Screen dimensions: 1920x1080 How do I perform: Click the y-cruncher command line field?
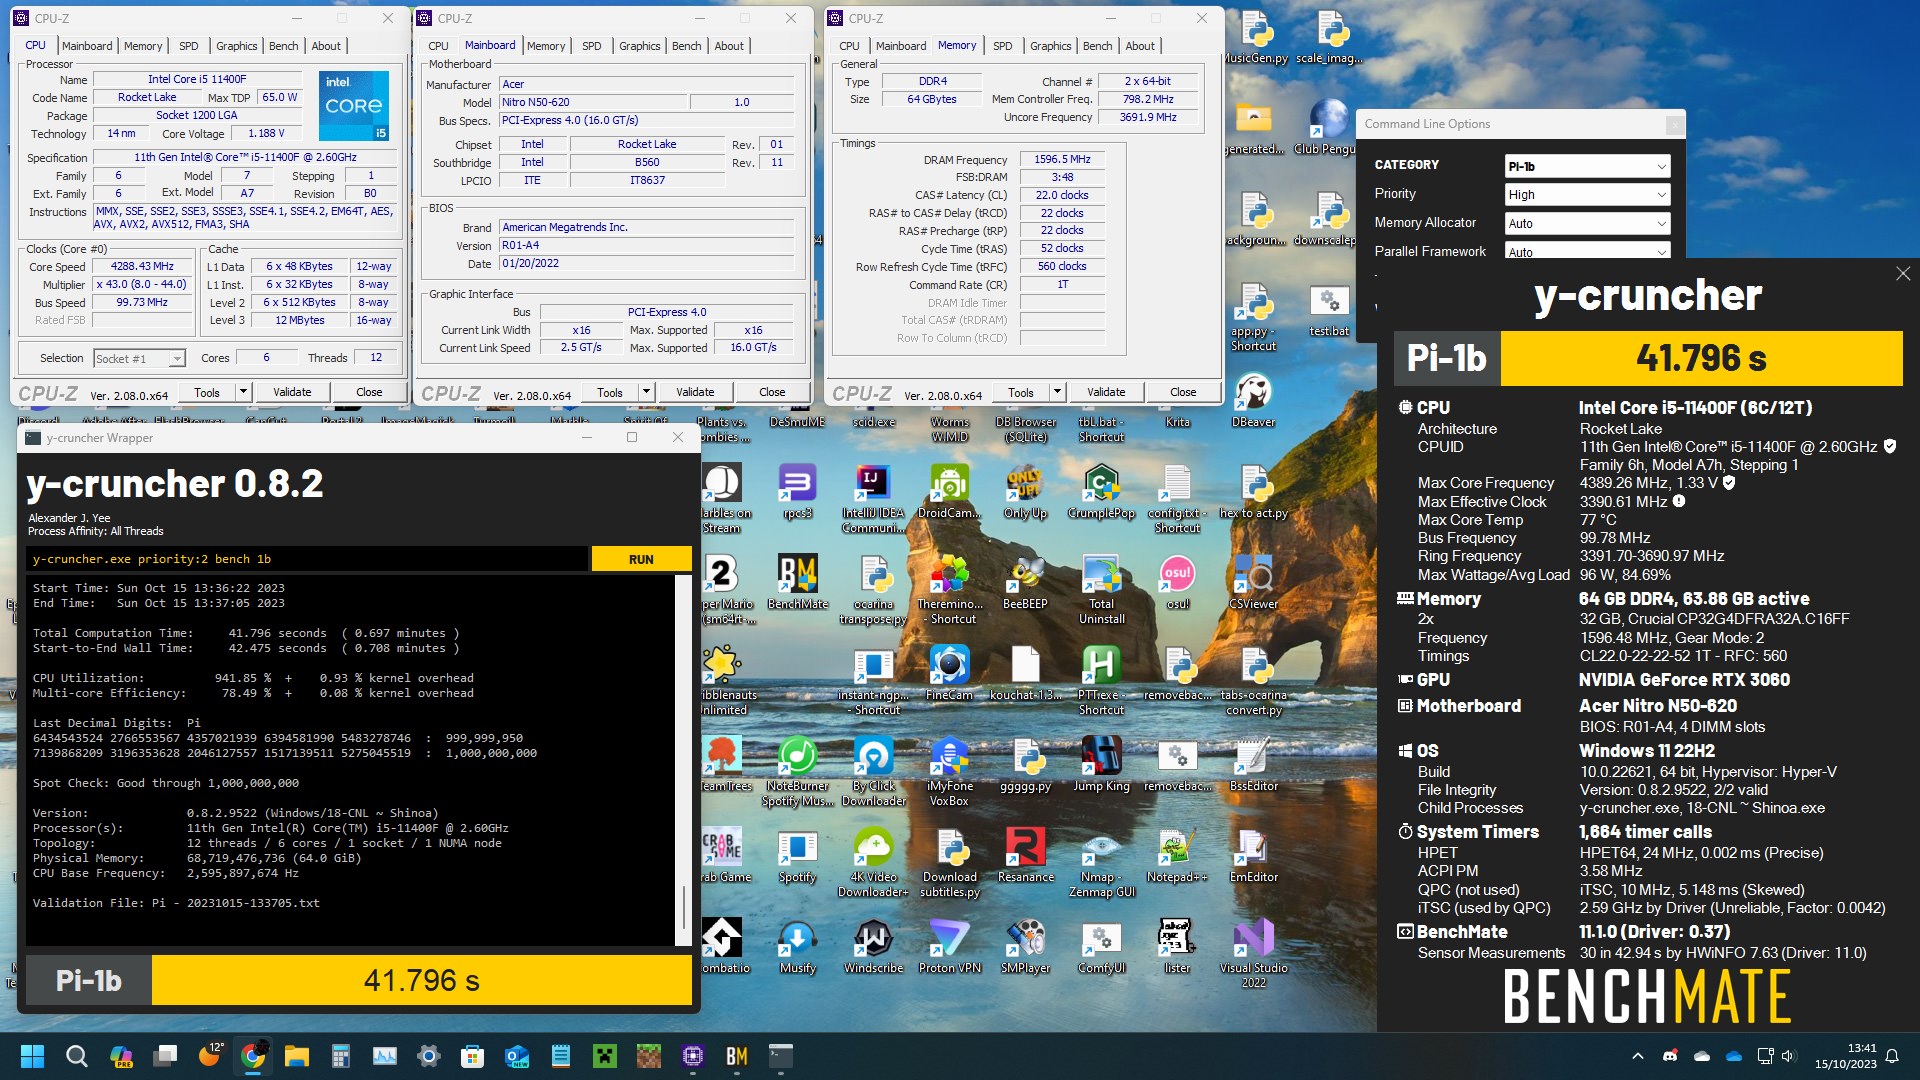point(308,559)
